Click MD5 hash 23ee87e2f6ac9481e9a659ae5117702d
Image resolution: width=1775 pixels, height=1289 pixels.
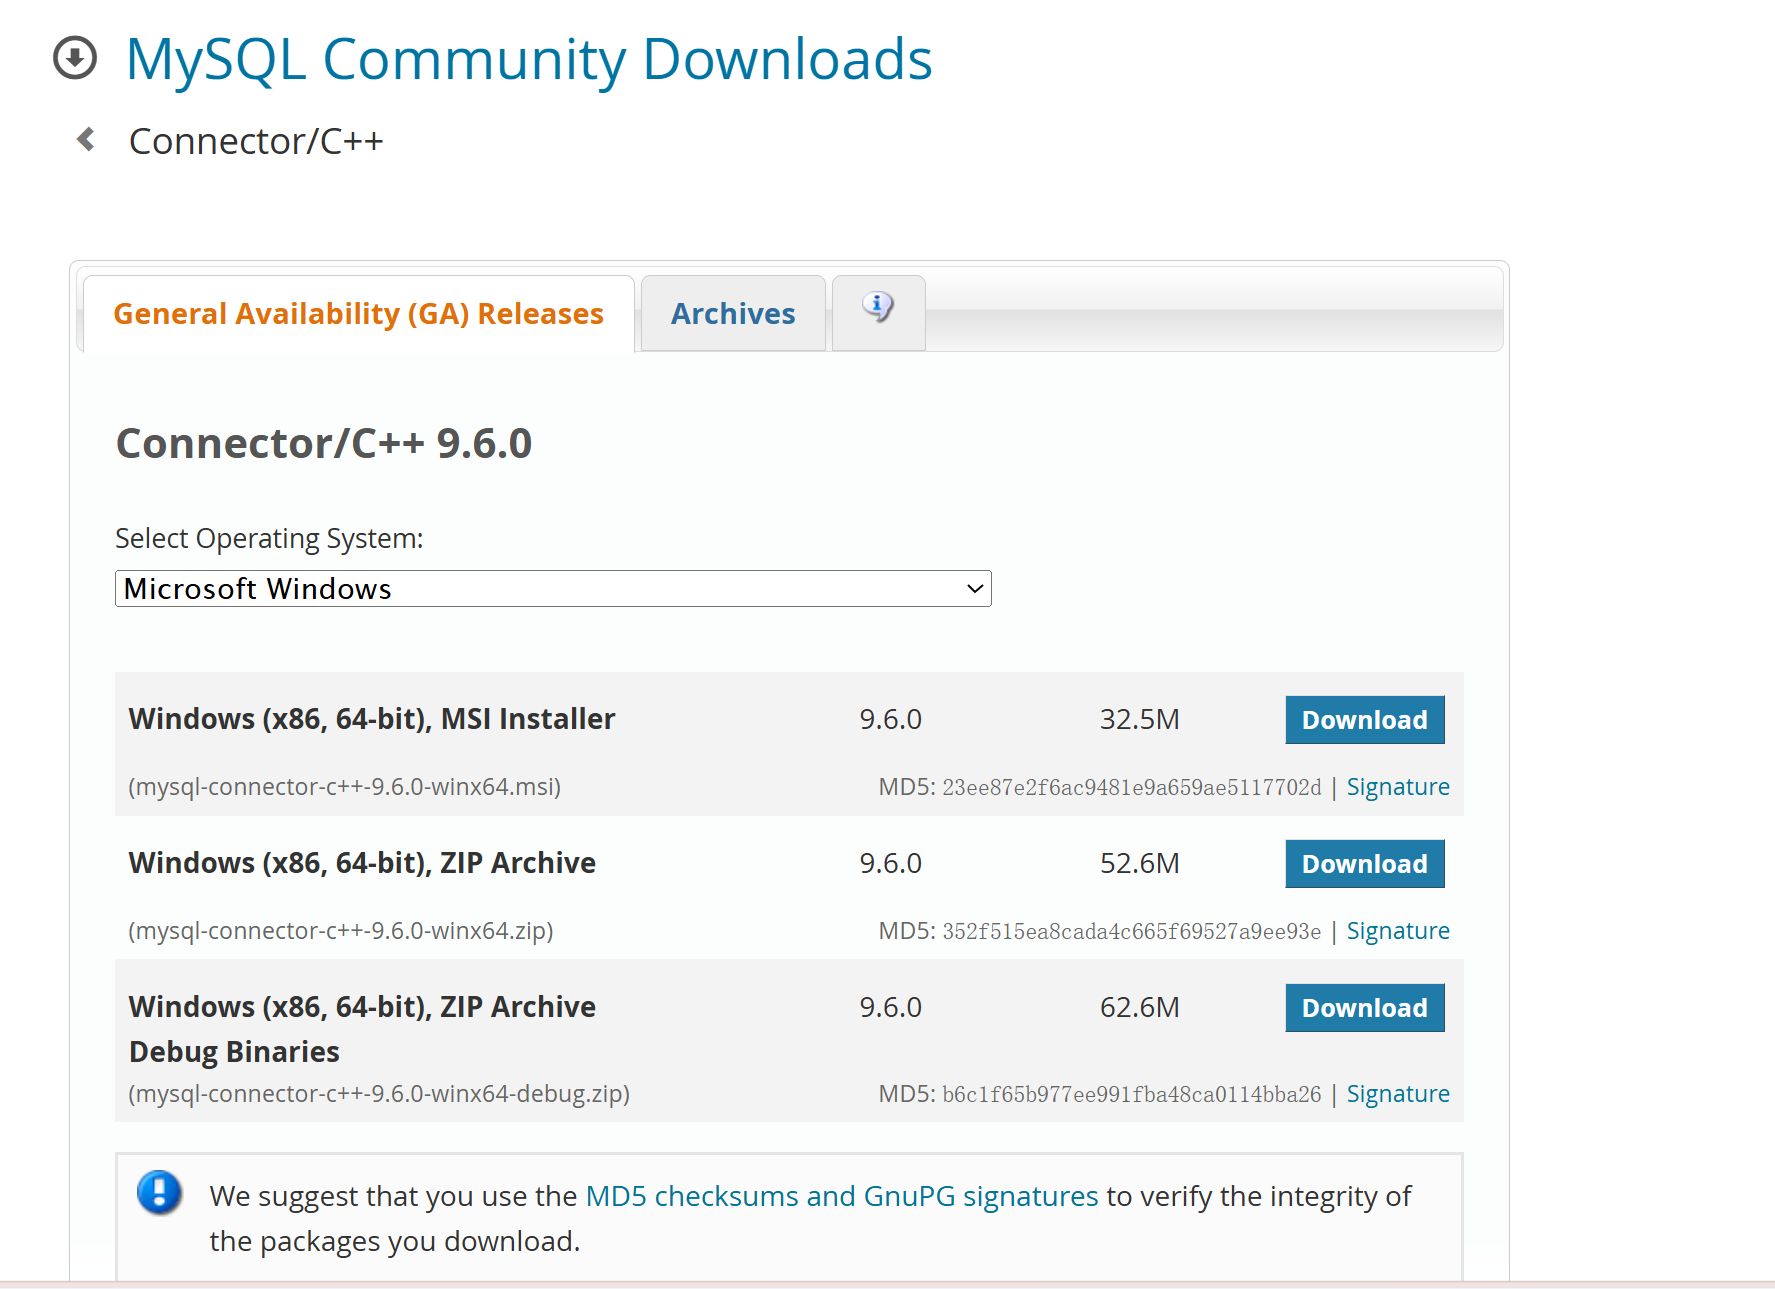click(1132, 787)
